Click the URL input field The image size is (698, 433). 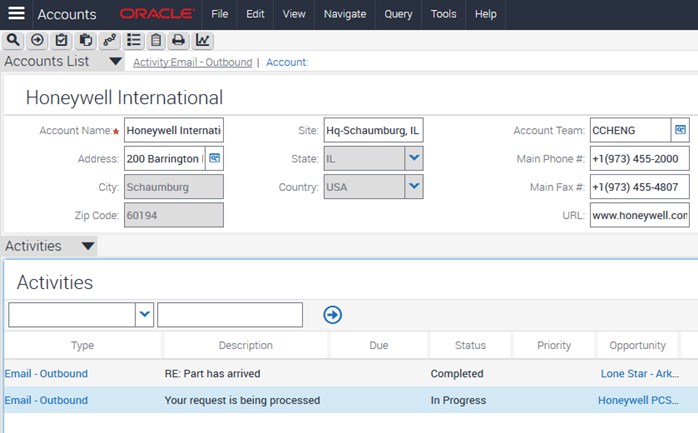(x=640, y=215)
